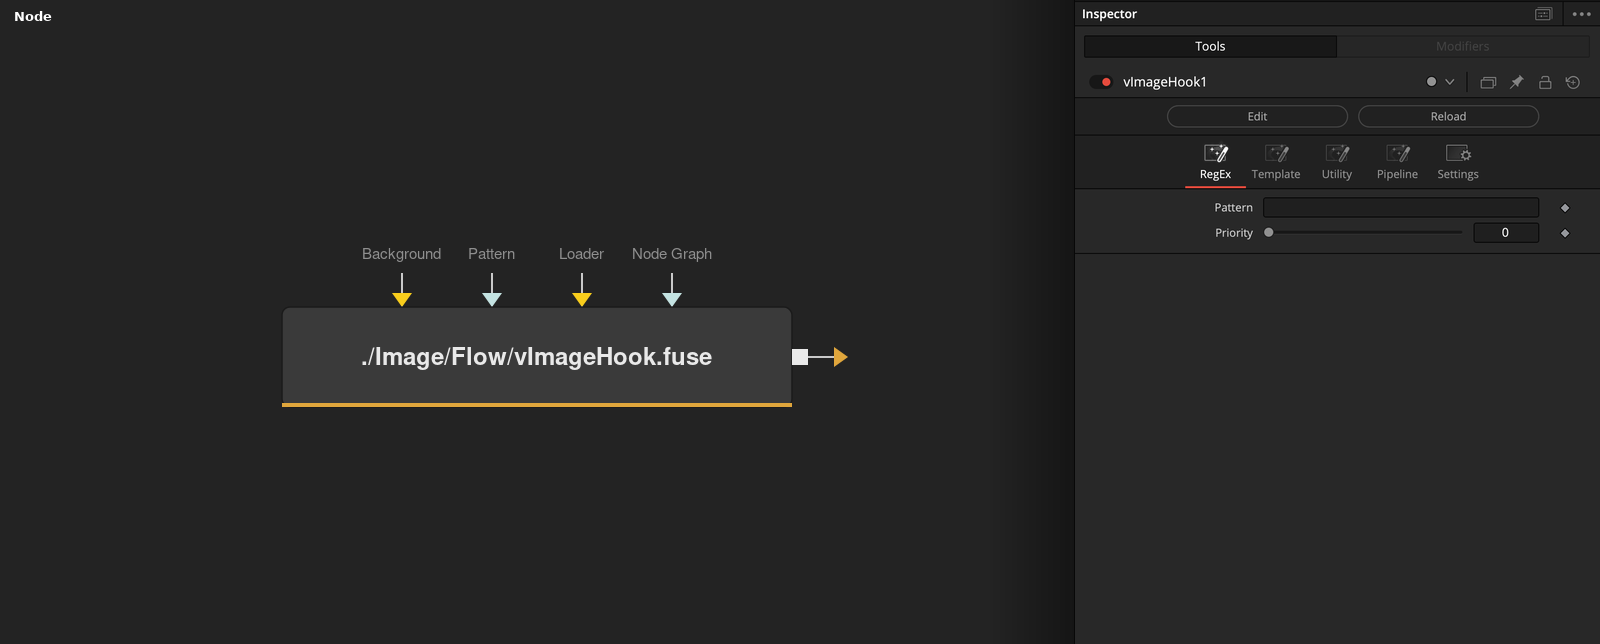Click the node's orange output arrow

(840, 357)
